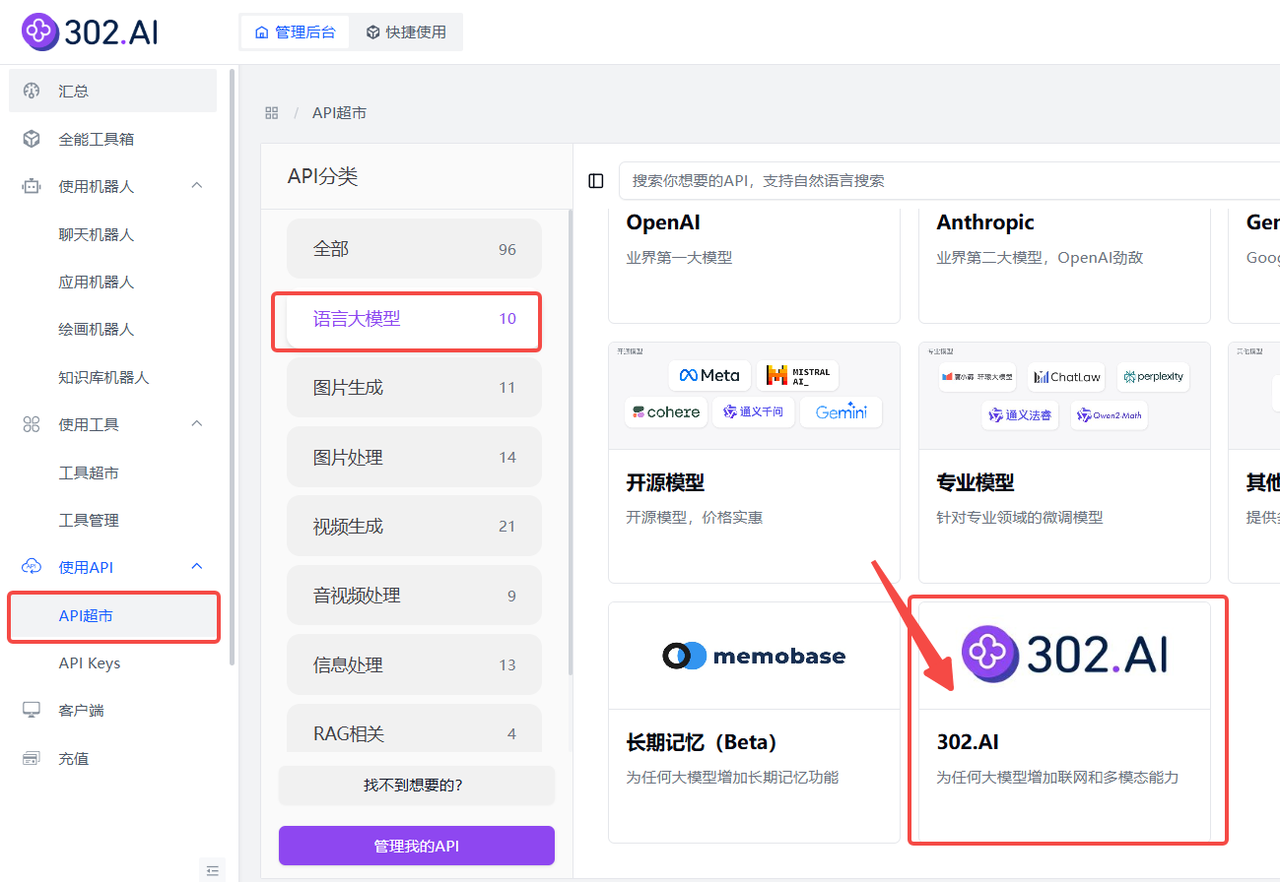Open the 长期记忆（Beta) card title
The width and height of the screenshot is (1280, 882).
pos(701,742)
